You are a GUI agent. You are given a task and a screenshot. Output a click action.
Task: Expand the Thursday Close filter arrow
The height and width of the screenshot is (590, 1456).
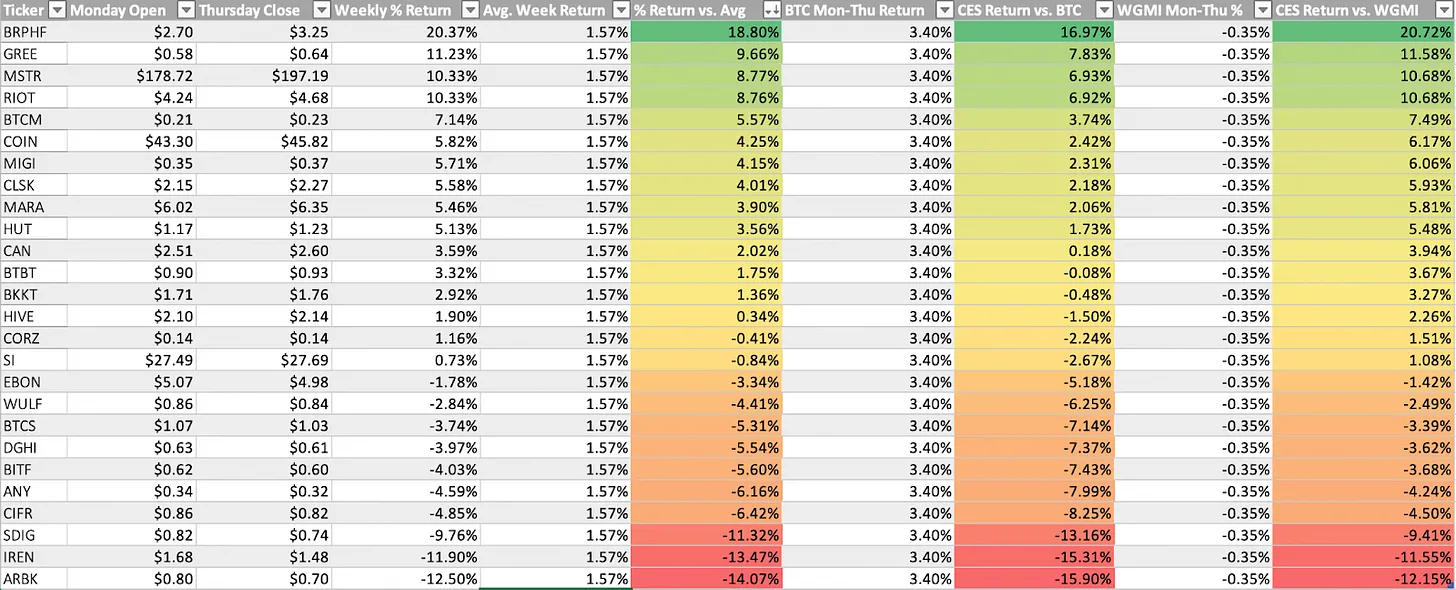(321, 10)
